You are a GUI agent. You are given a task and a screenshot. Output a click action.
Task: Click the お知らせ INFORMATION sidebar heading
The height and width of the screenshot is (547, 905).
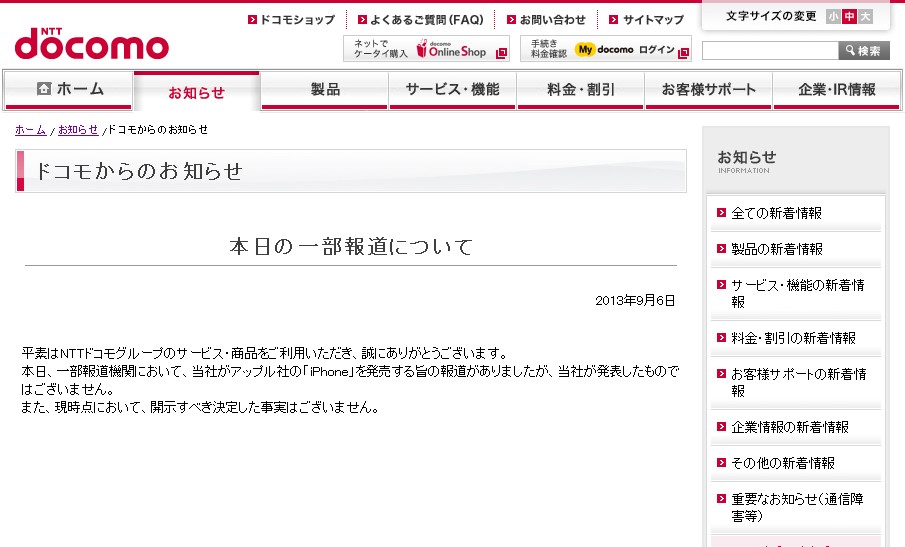[746, 161]
